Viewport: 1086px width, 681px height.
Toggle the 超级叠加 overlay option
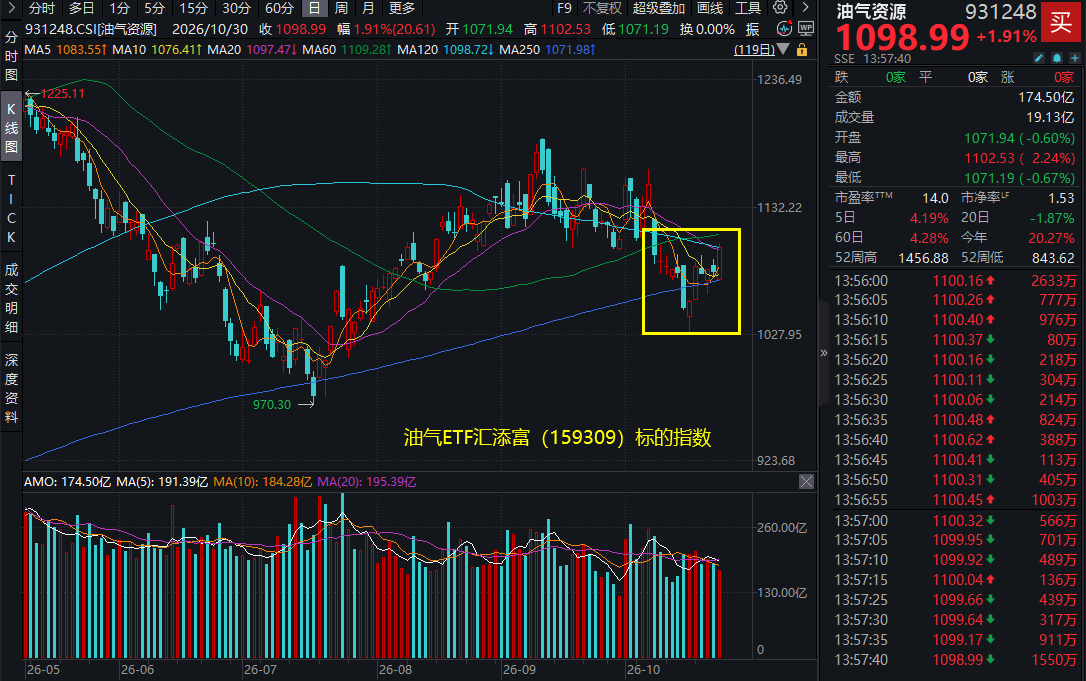(x=659, y=8)
